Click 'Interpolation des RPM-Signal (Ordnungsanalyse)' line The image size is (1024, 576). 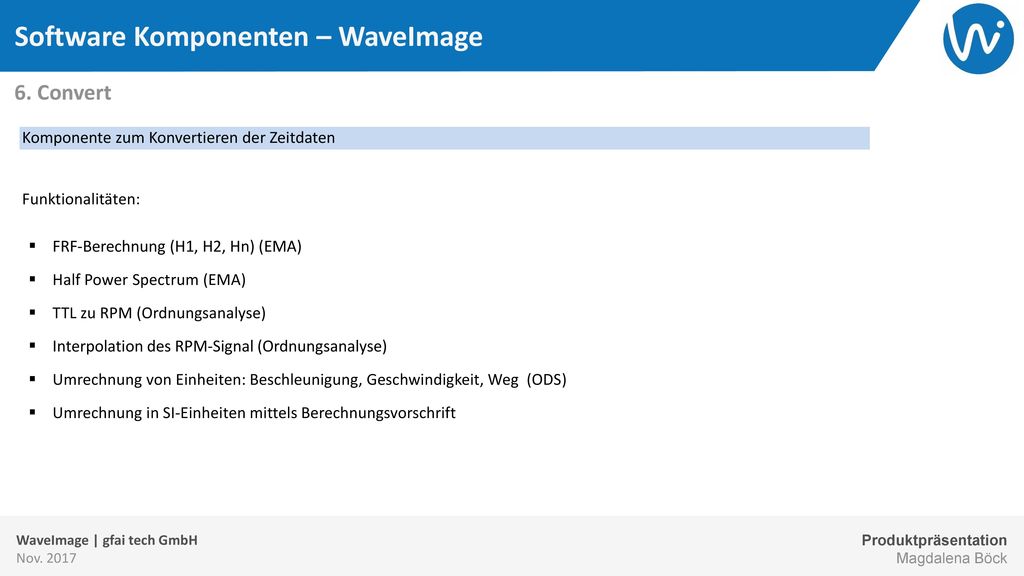pos(219,346)
